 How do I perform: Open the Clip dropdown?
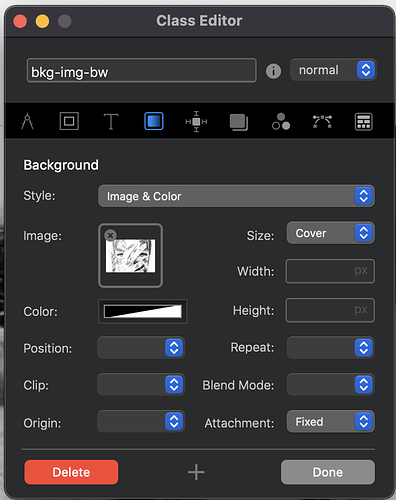tap(141, 385)
